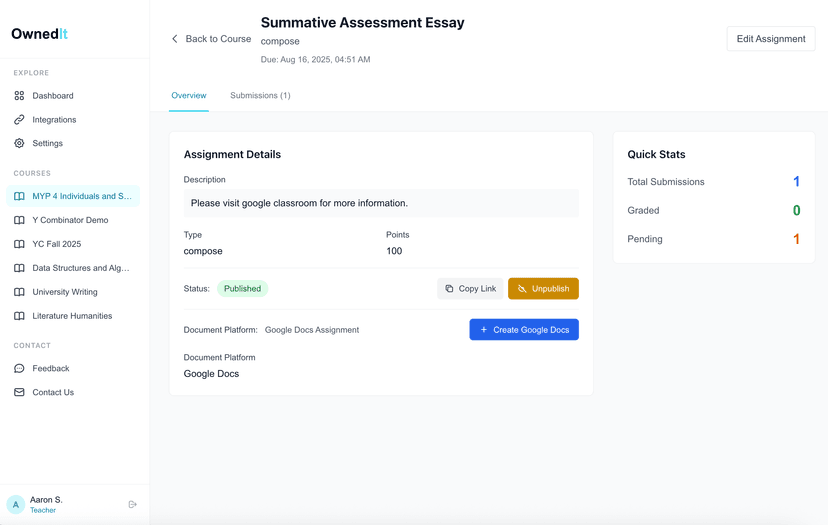
Task: Go to Integrations
Action: pos(73,119)
